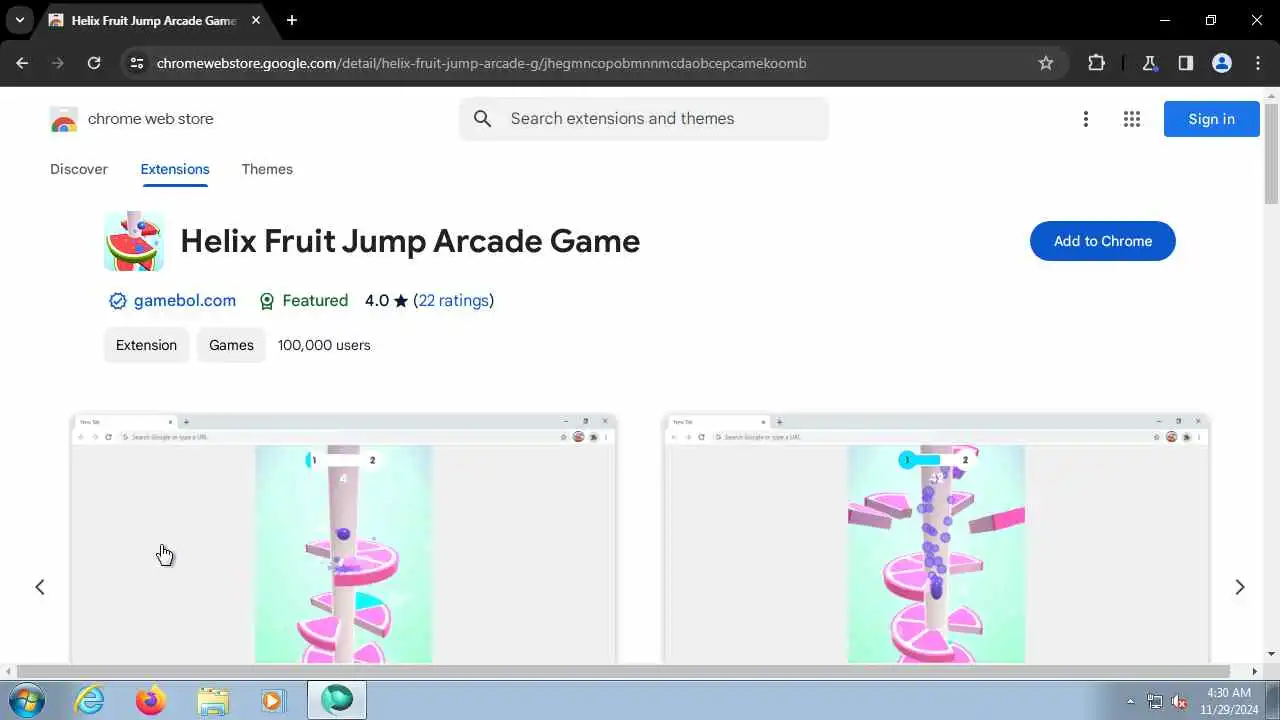
Task: Click the Helix Fruit Jump extension icon
Action: point(134,241)
